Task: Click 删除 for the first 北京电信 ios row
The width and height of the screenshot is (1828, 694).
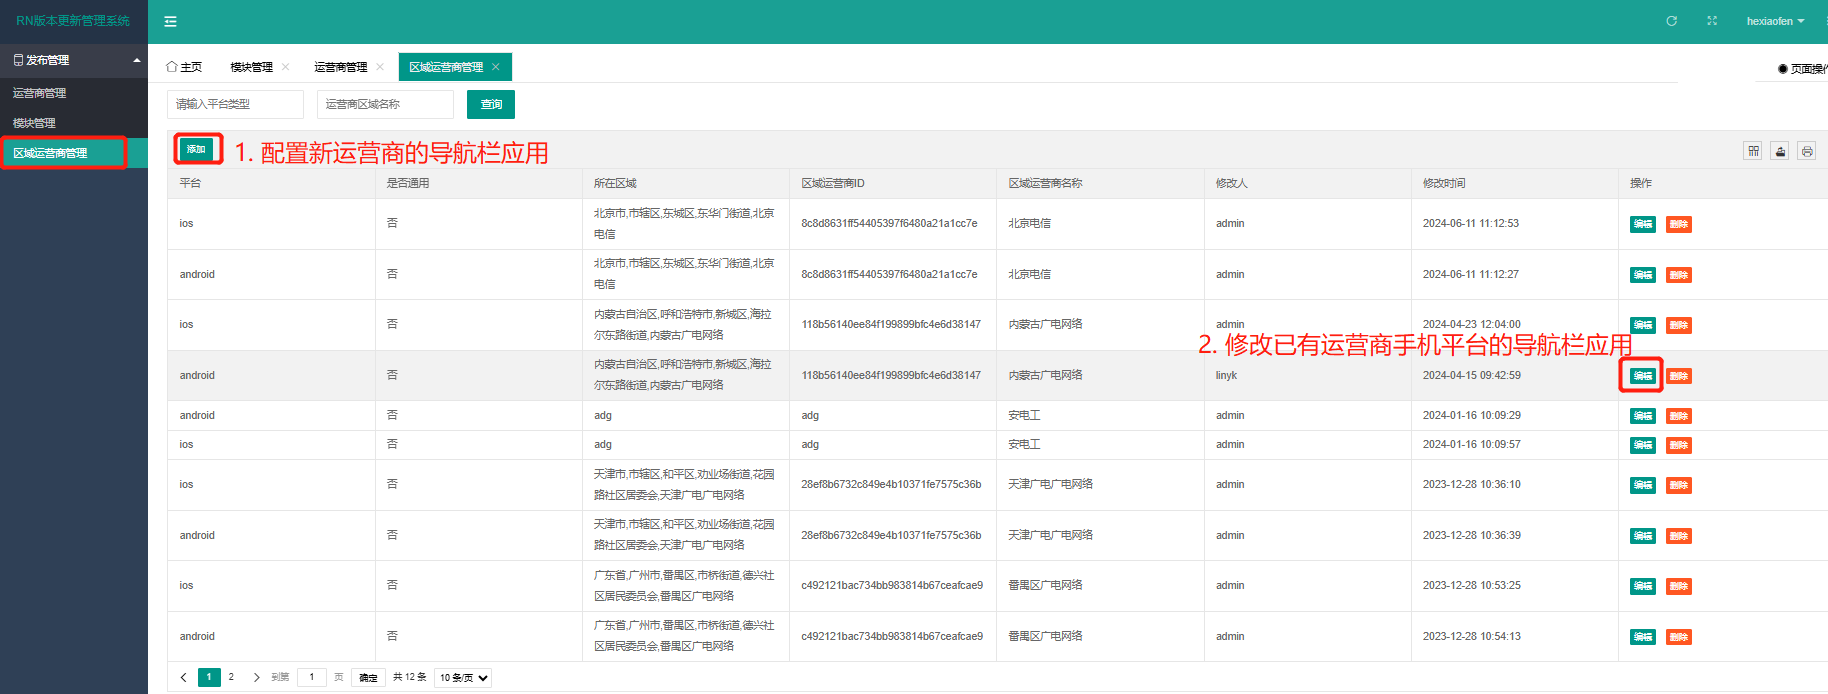Action: pyautogui.click(x=1678, y=224)
